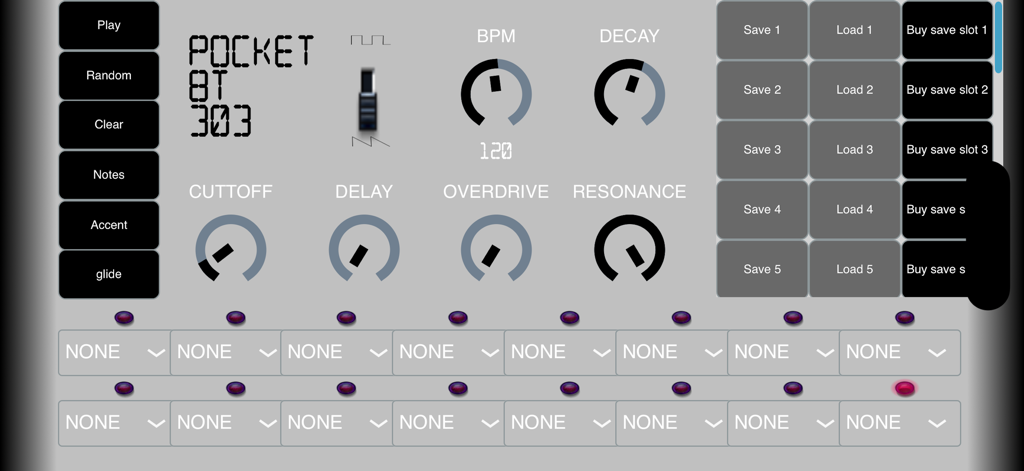The image size is (1024, 471).
Task: Switch to Accent mode
Action: 109,225
